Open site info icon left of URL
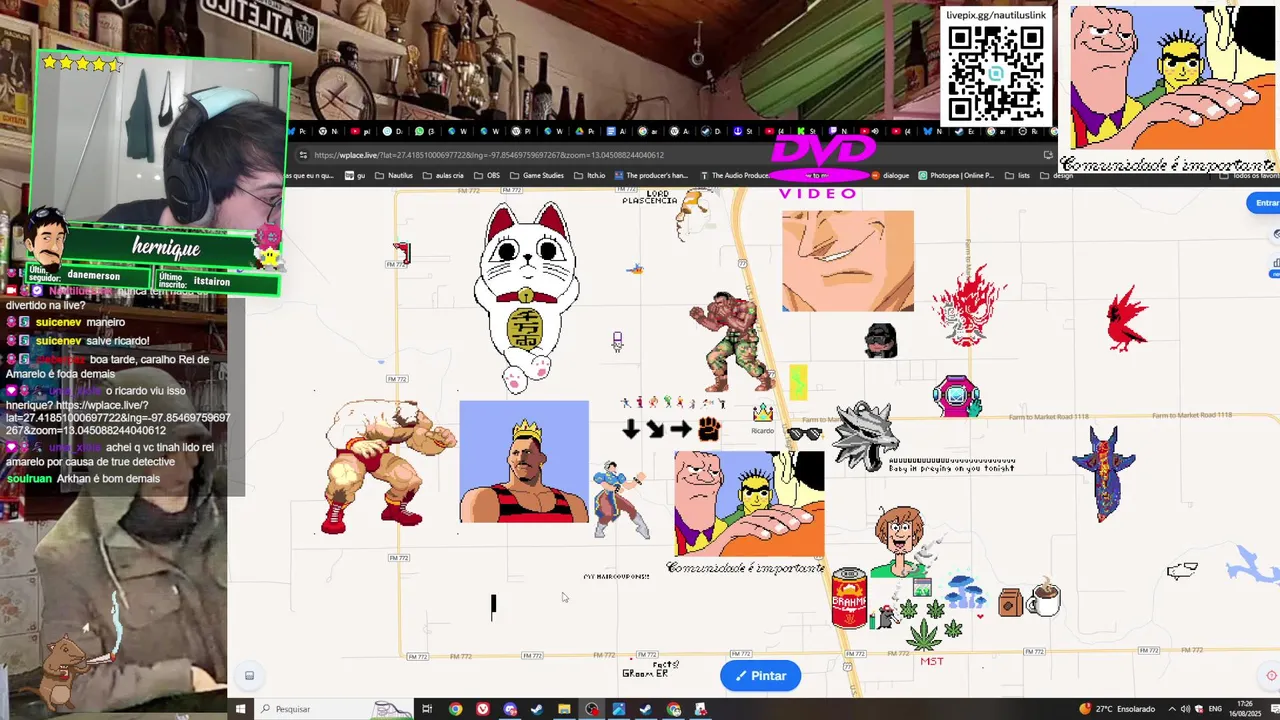This screenshot has width=1280, height=720. (x=303, y=155)
